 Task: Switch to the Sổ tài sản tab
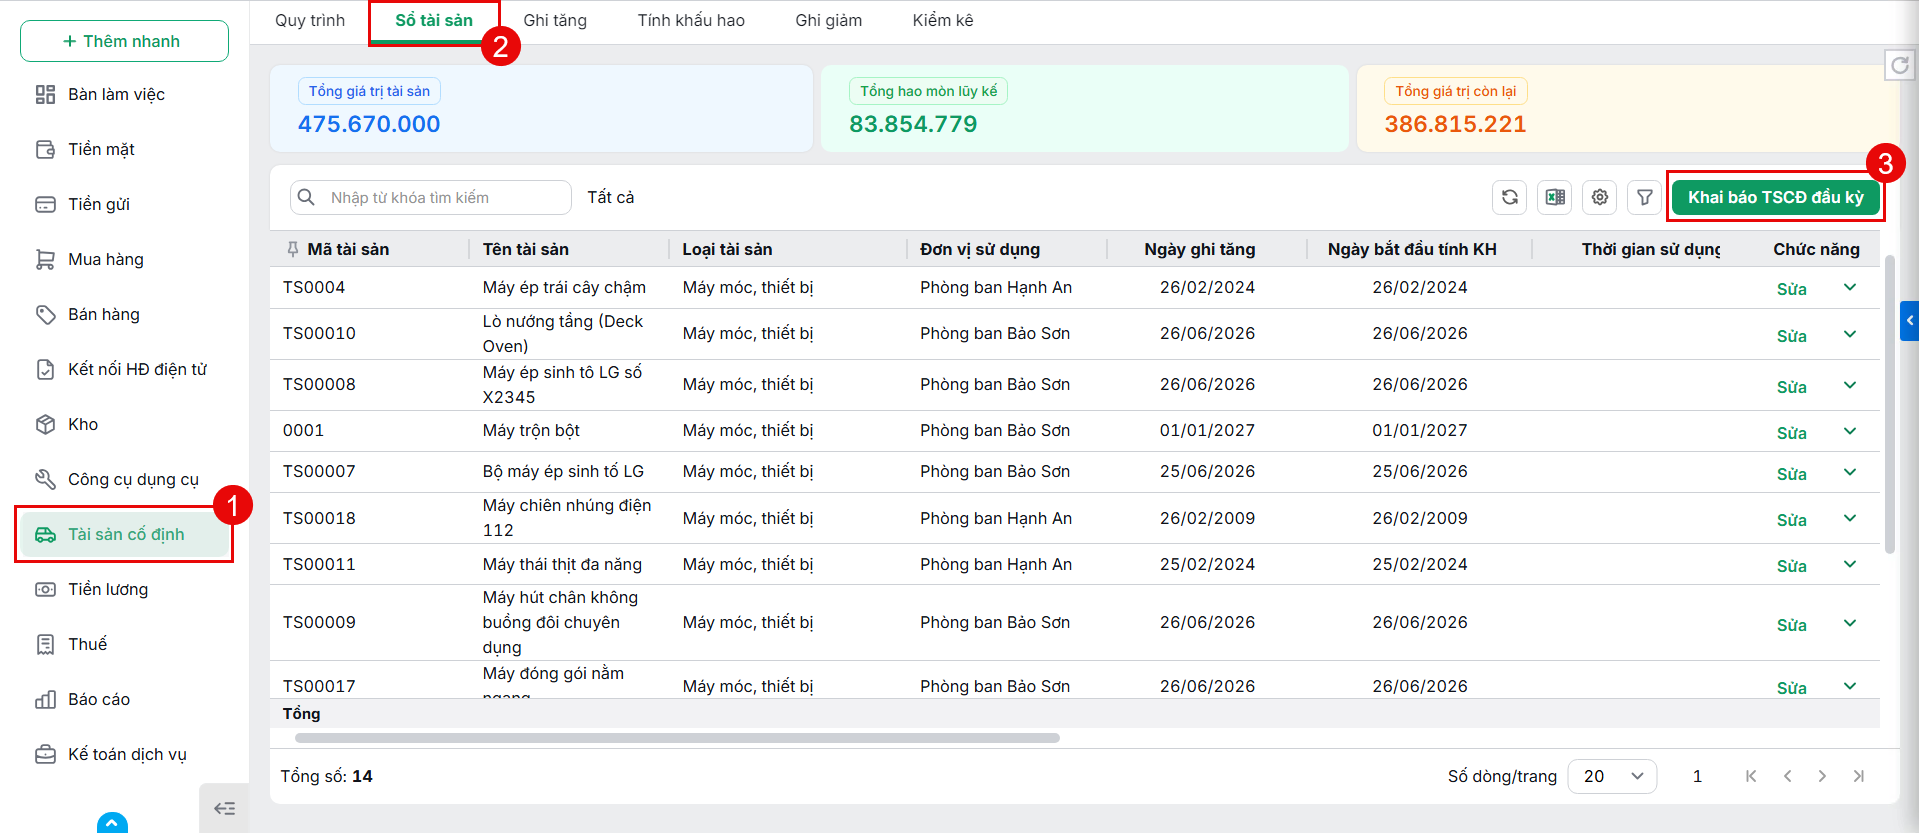coord(434,20)
